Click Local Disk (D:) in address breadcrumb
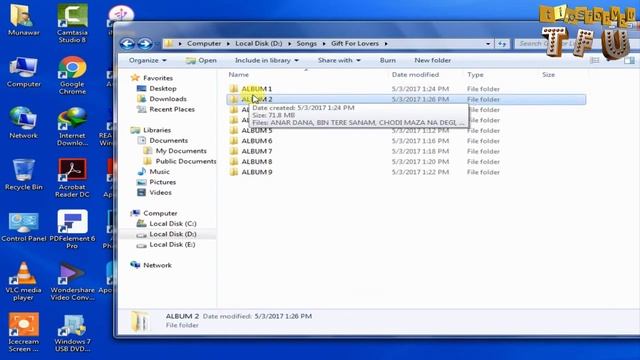This screenshot has height=360, width=640. click(259, 44)
